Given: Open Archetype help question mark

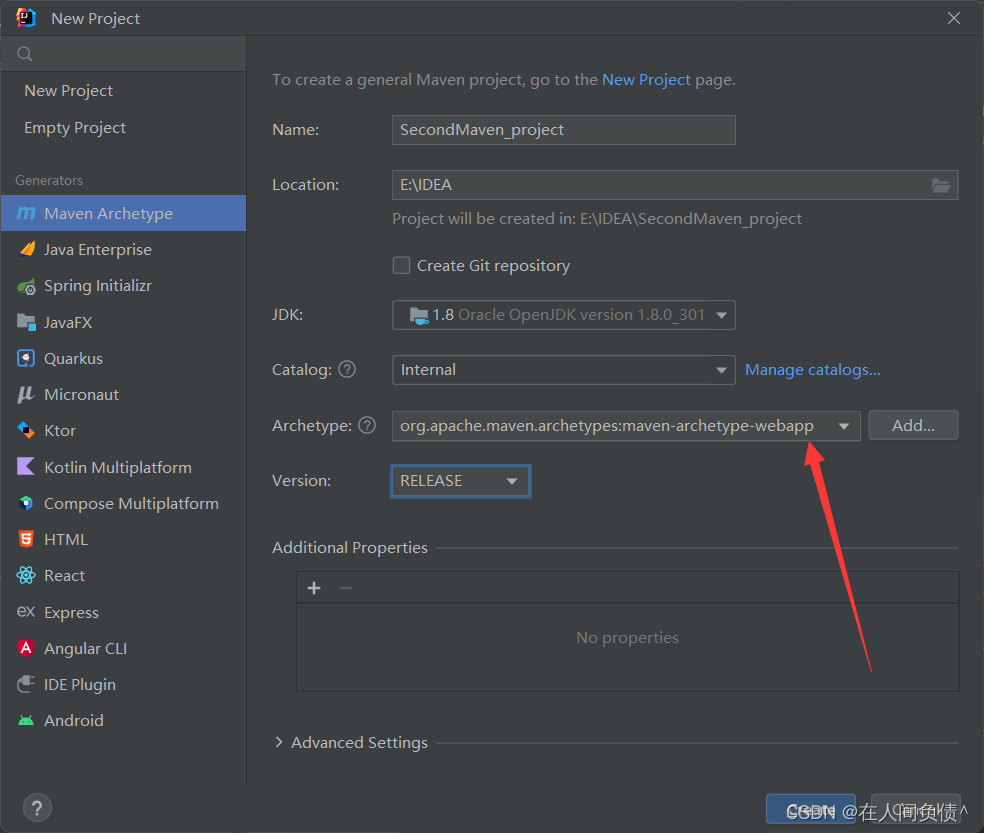Looking at the screenshot, I should click(x=367, y=425).
